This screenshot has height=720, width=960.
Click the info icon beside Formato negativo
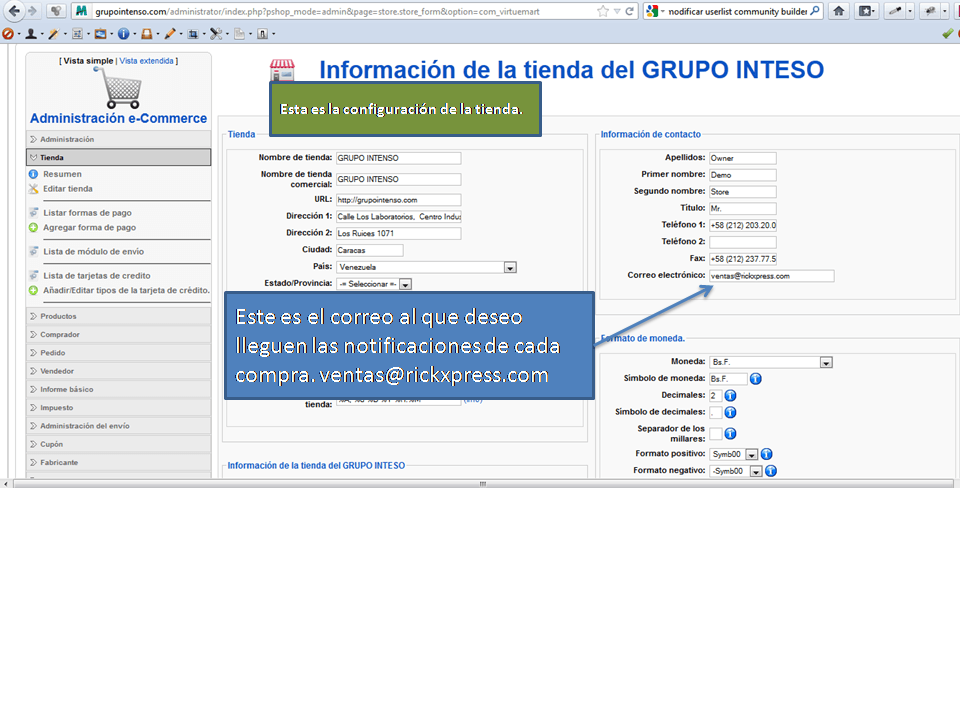coord(771,471)
